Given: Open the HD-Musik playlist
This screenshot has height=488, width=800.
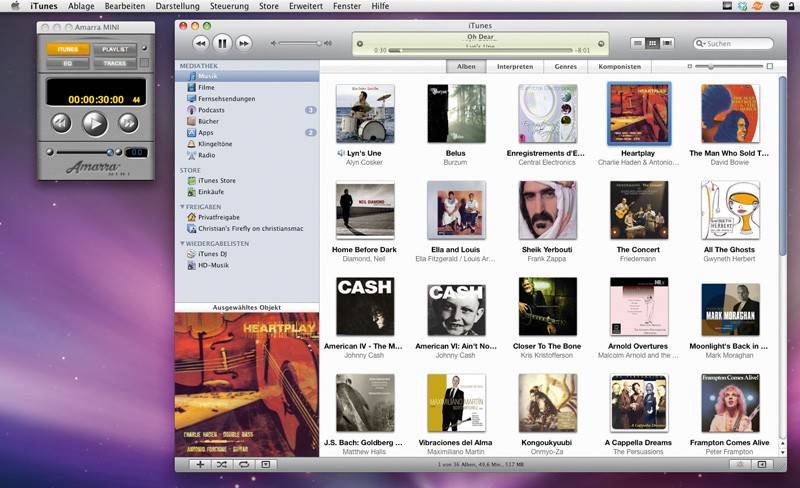Looking at the screenshot, I should coord(247,265).
